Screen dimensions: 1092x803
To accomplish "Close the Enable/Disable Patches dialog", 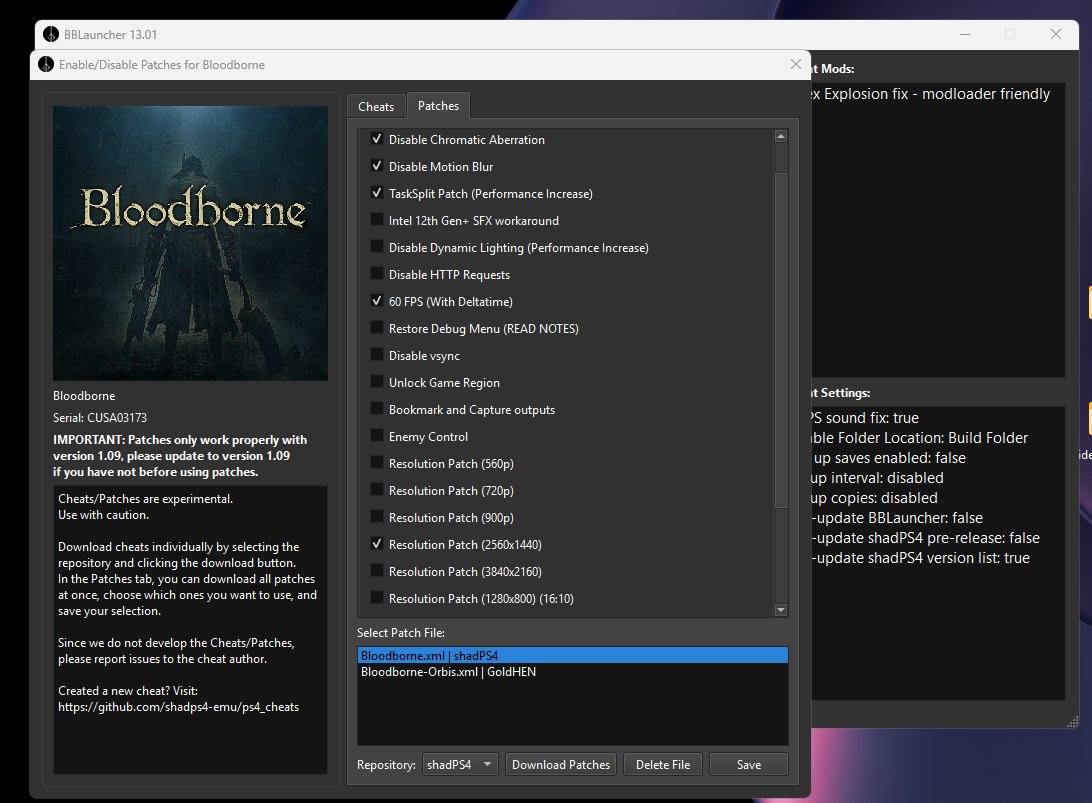I will pyautogui.click(x=795, y=64).
